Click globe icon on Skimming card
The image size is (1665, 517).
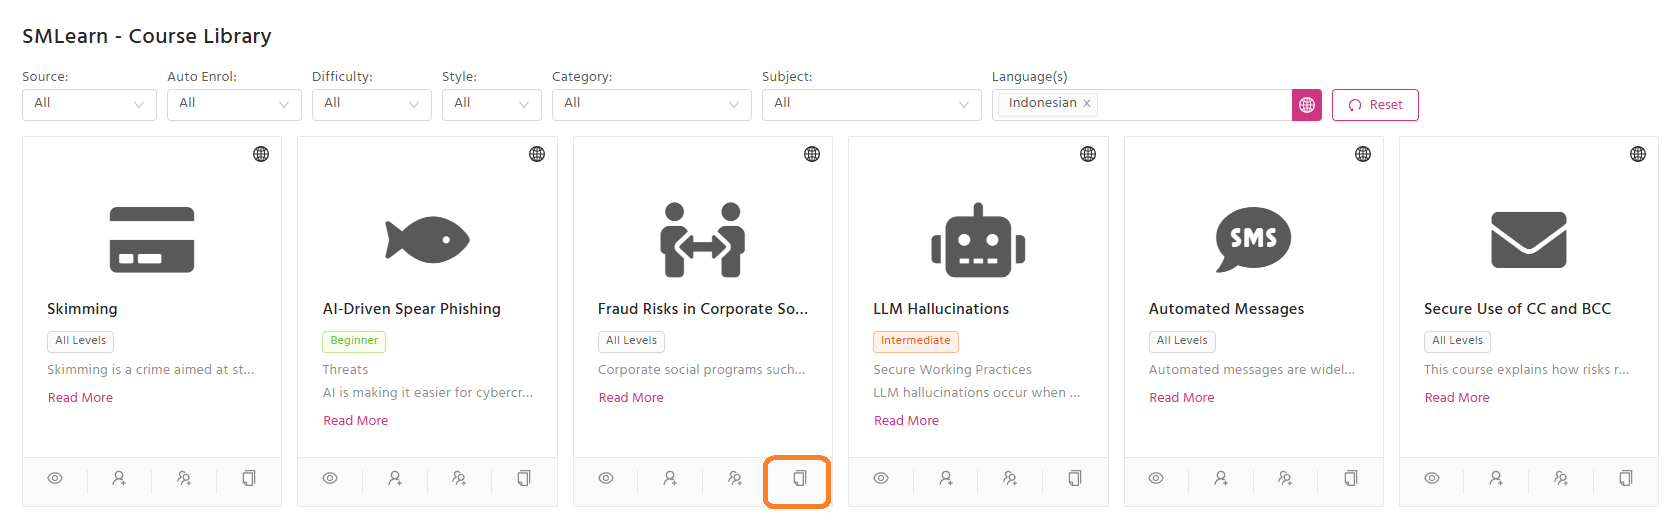(x=261, y=154)
